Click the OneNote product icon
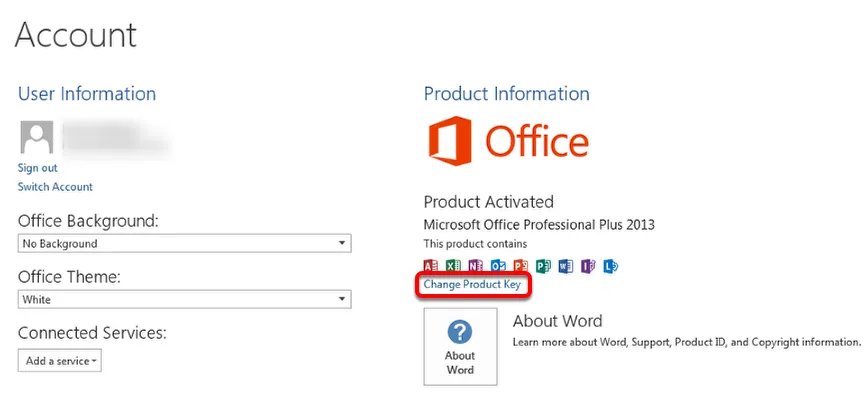 pyautogui.click(x=476, y=266)
